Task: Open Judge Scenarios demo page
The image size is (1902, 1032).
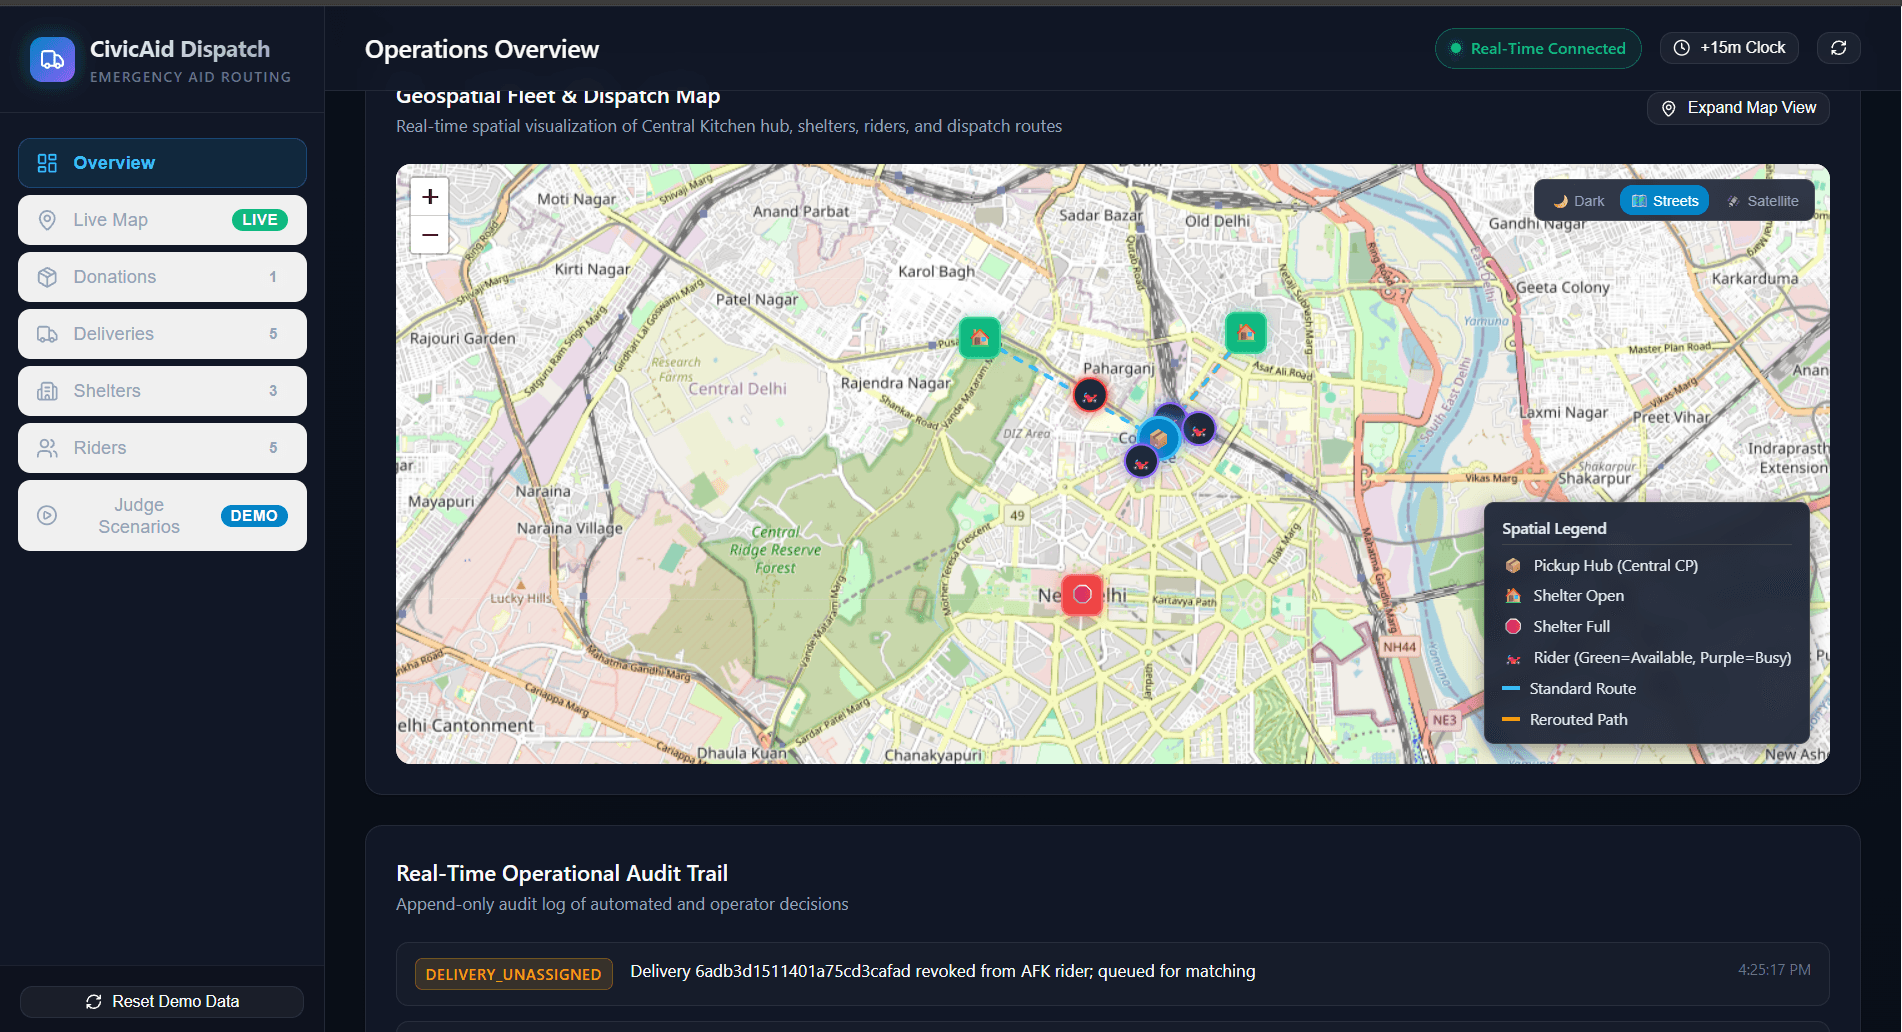Action: (162, 516)
